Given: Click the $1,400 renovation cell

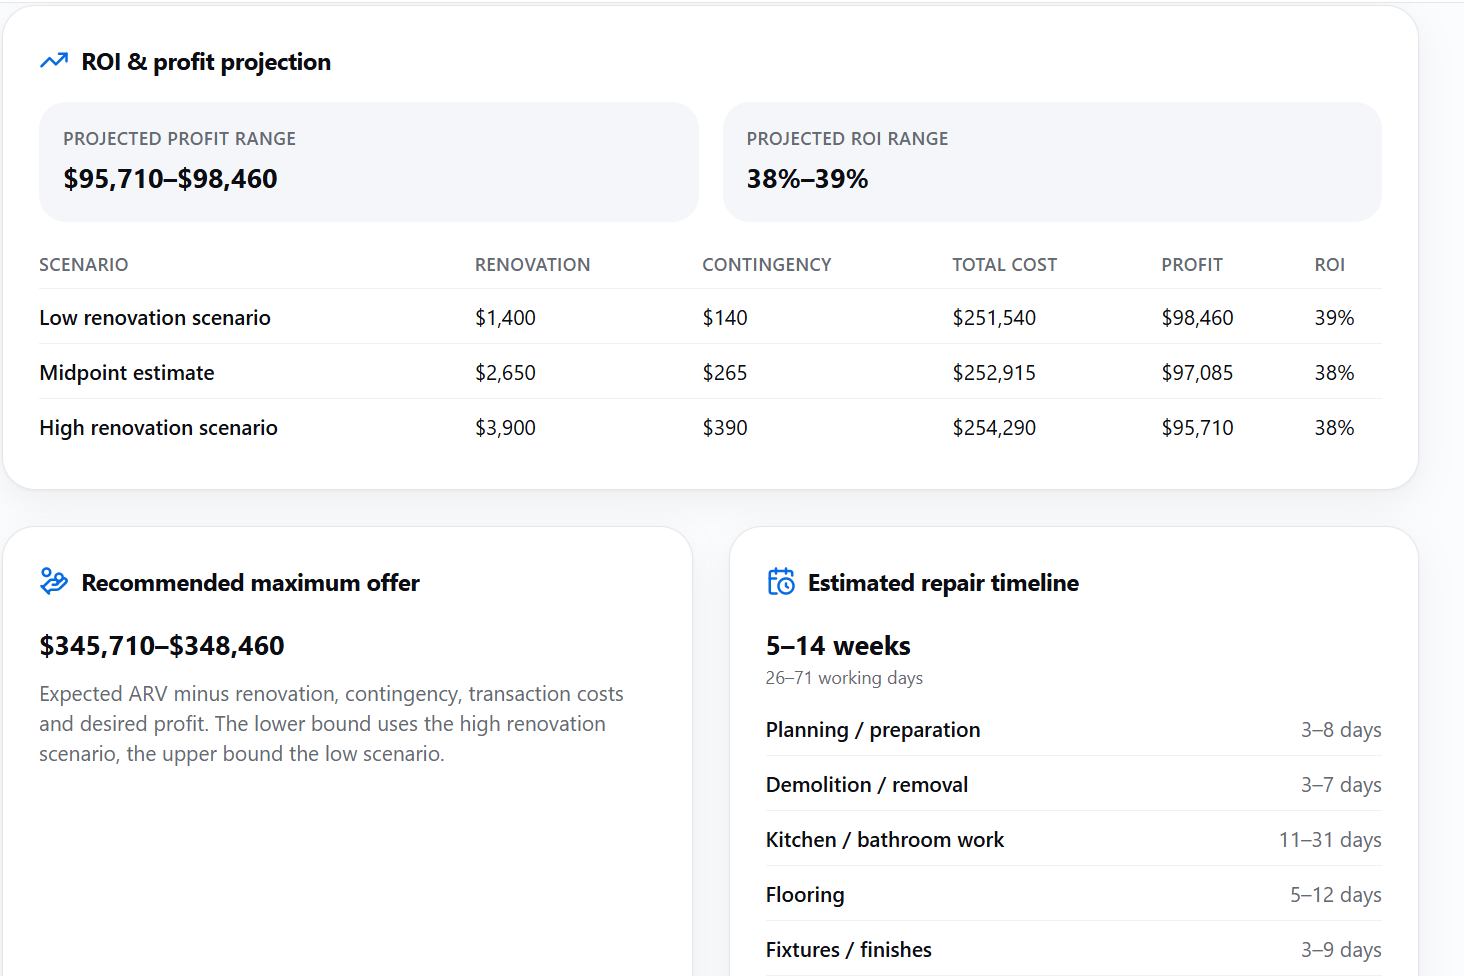Looking at the screenshot, I should point(505,318).
